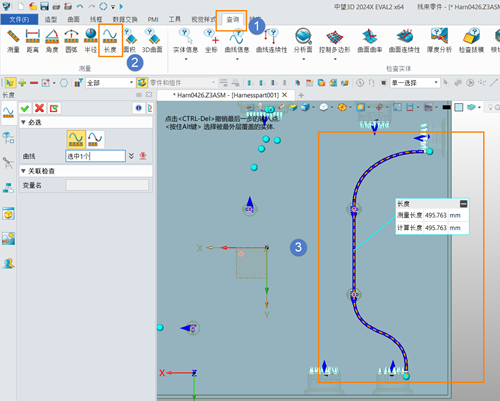Open the 厚度分析 thickness analysis tool
Image resolution: width=500 pixels, height=401 pixels.
click(x=439, y=41)
